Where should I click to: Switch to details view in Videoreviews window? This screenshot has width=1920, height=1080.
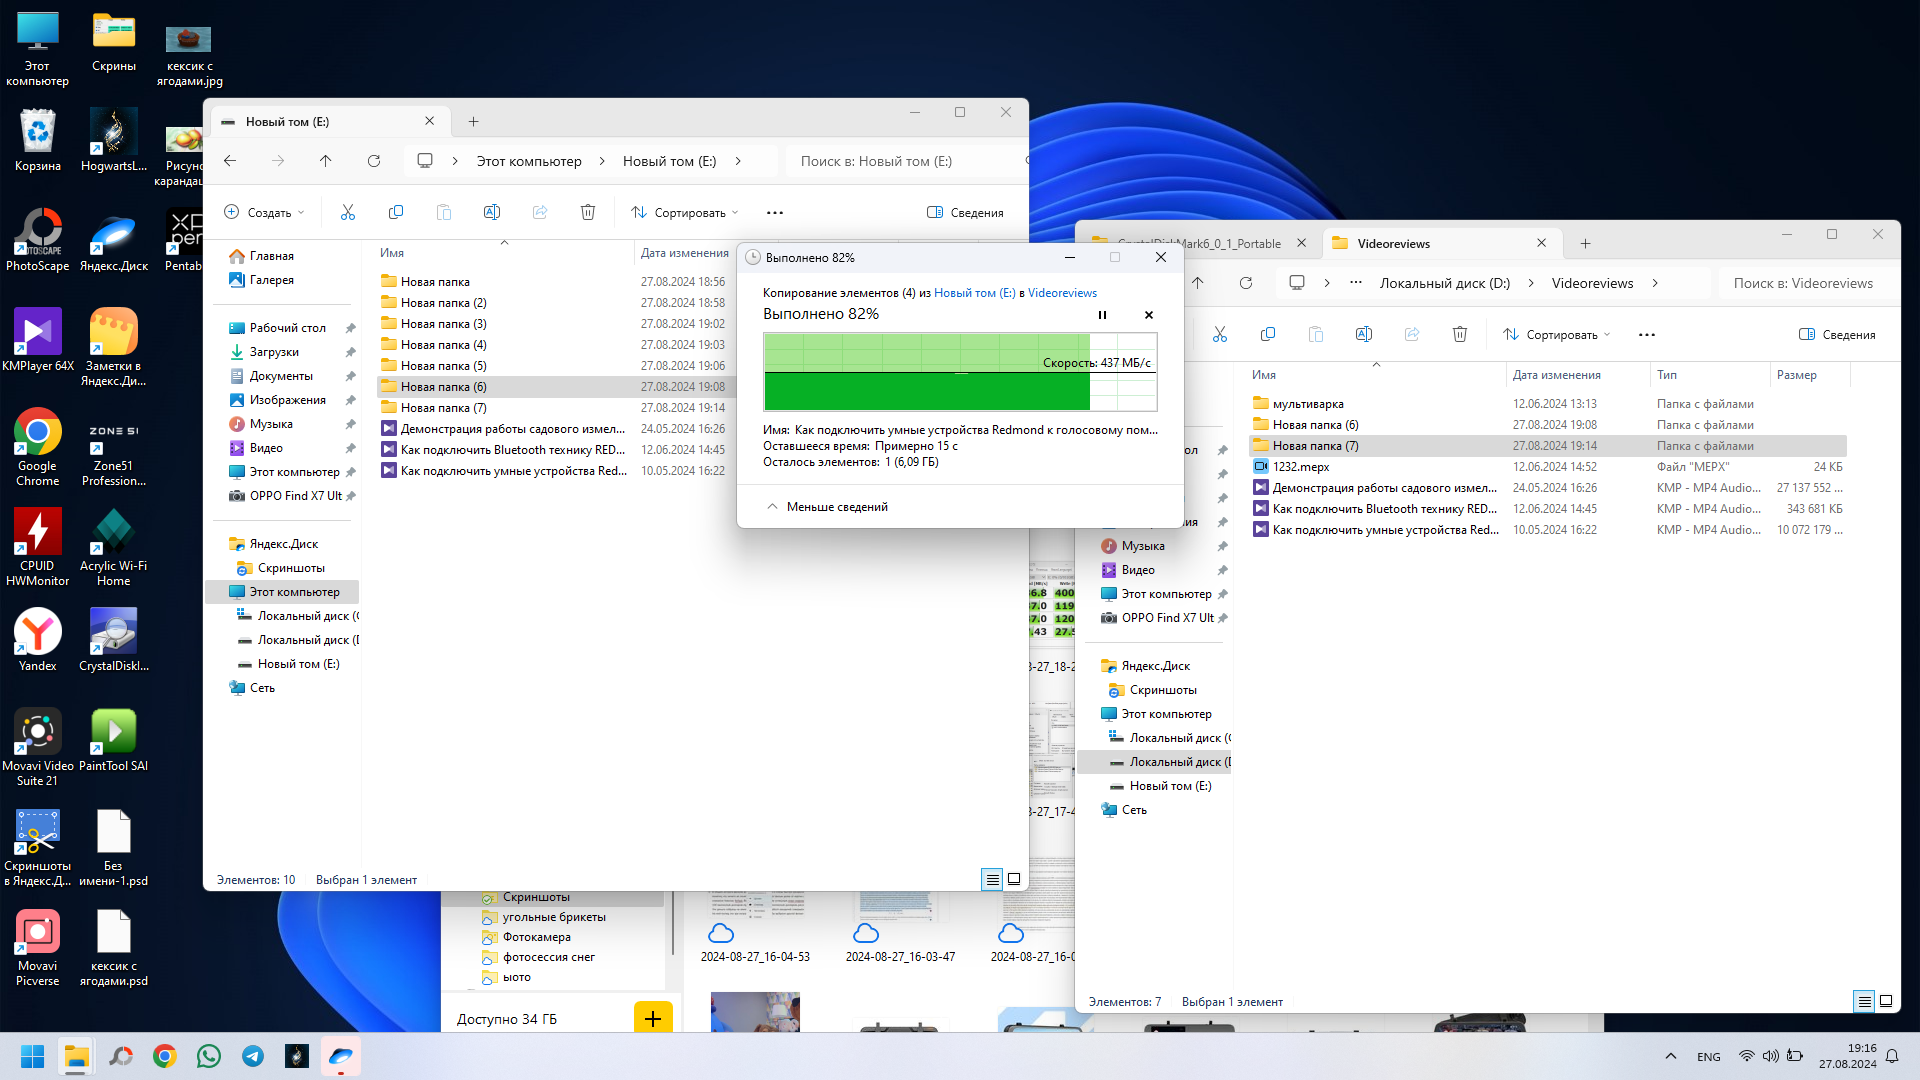point(1864,1001)
